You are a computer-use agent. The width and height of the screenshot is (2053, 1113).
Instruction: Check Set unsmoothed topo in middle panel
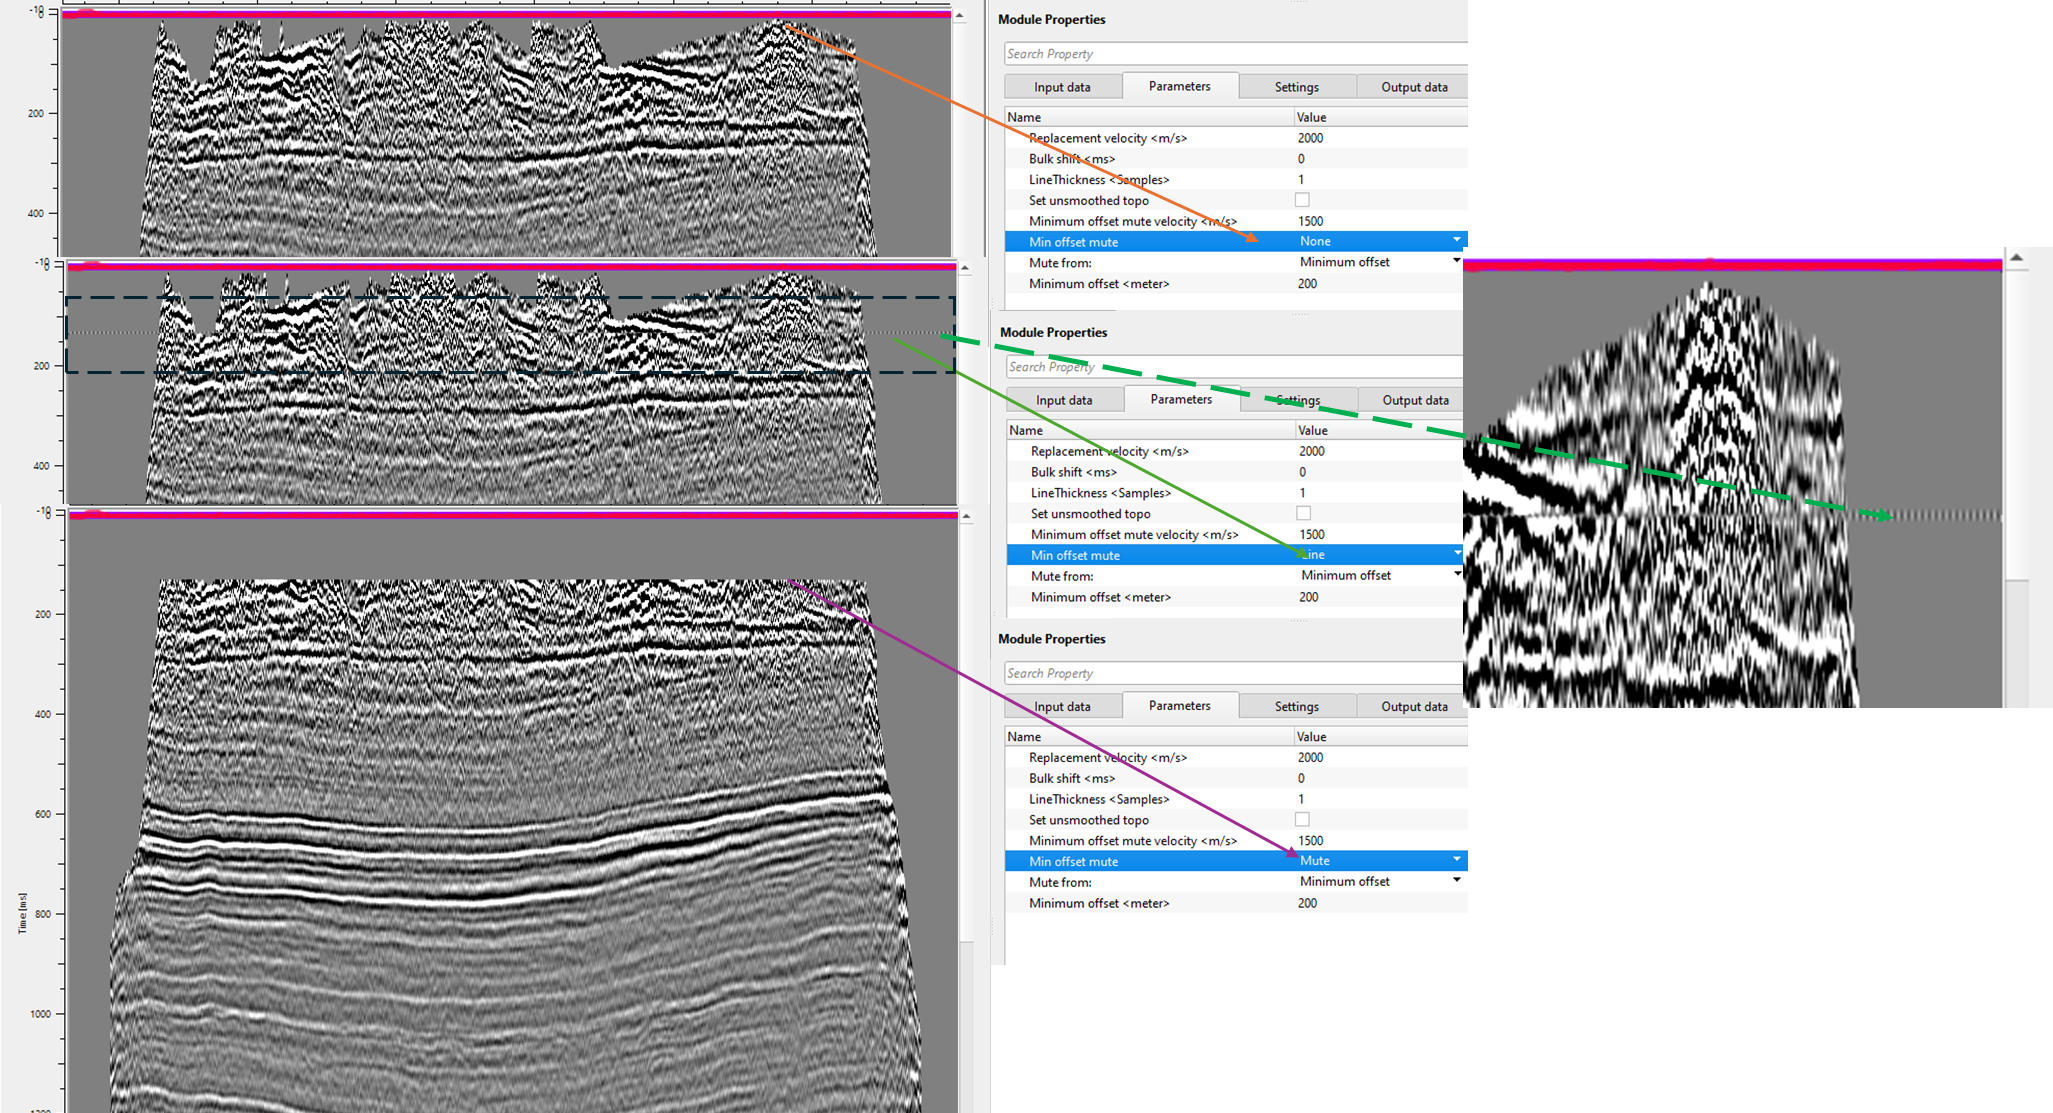pos(1304,512)
